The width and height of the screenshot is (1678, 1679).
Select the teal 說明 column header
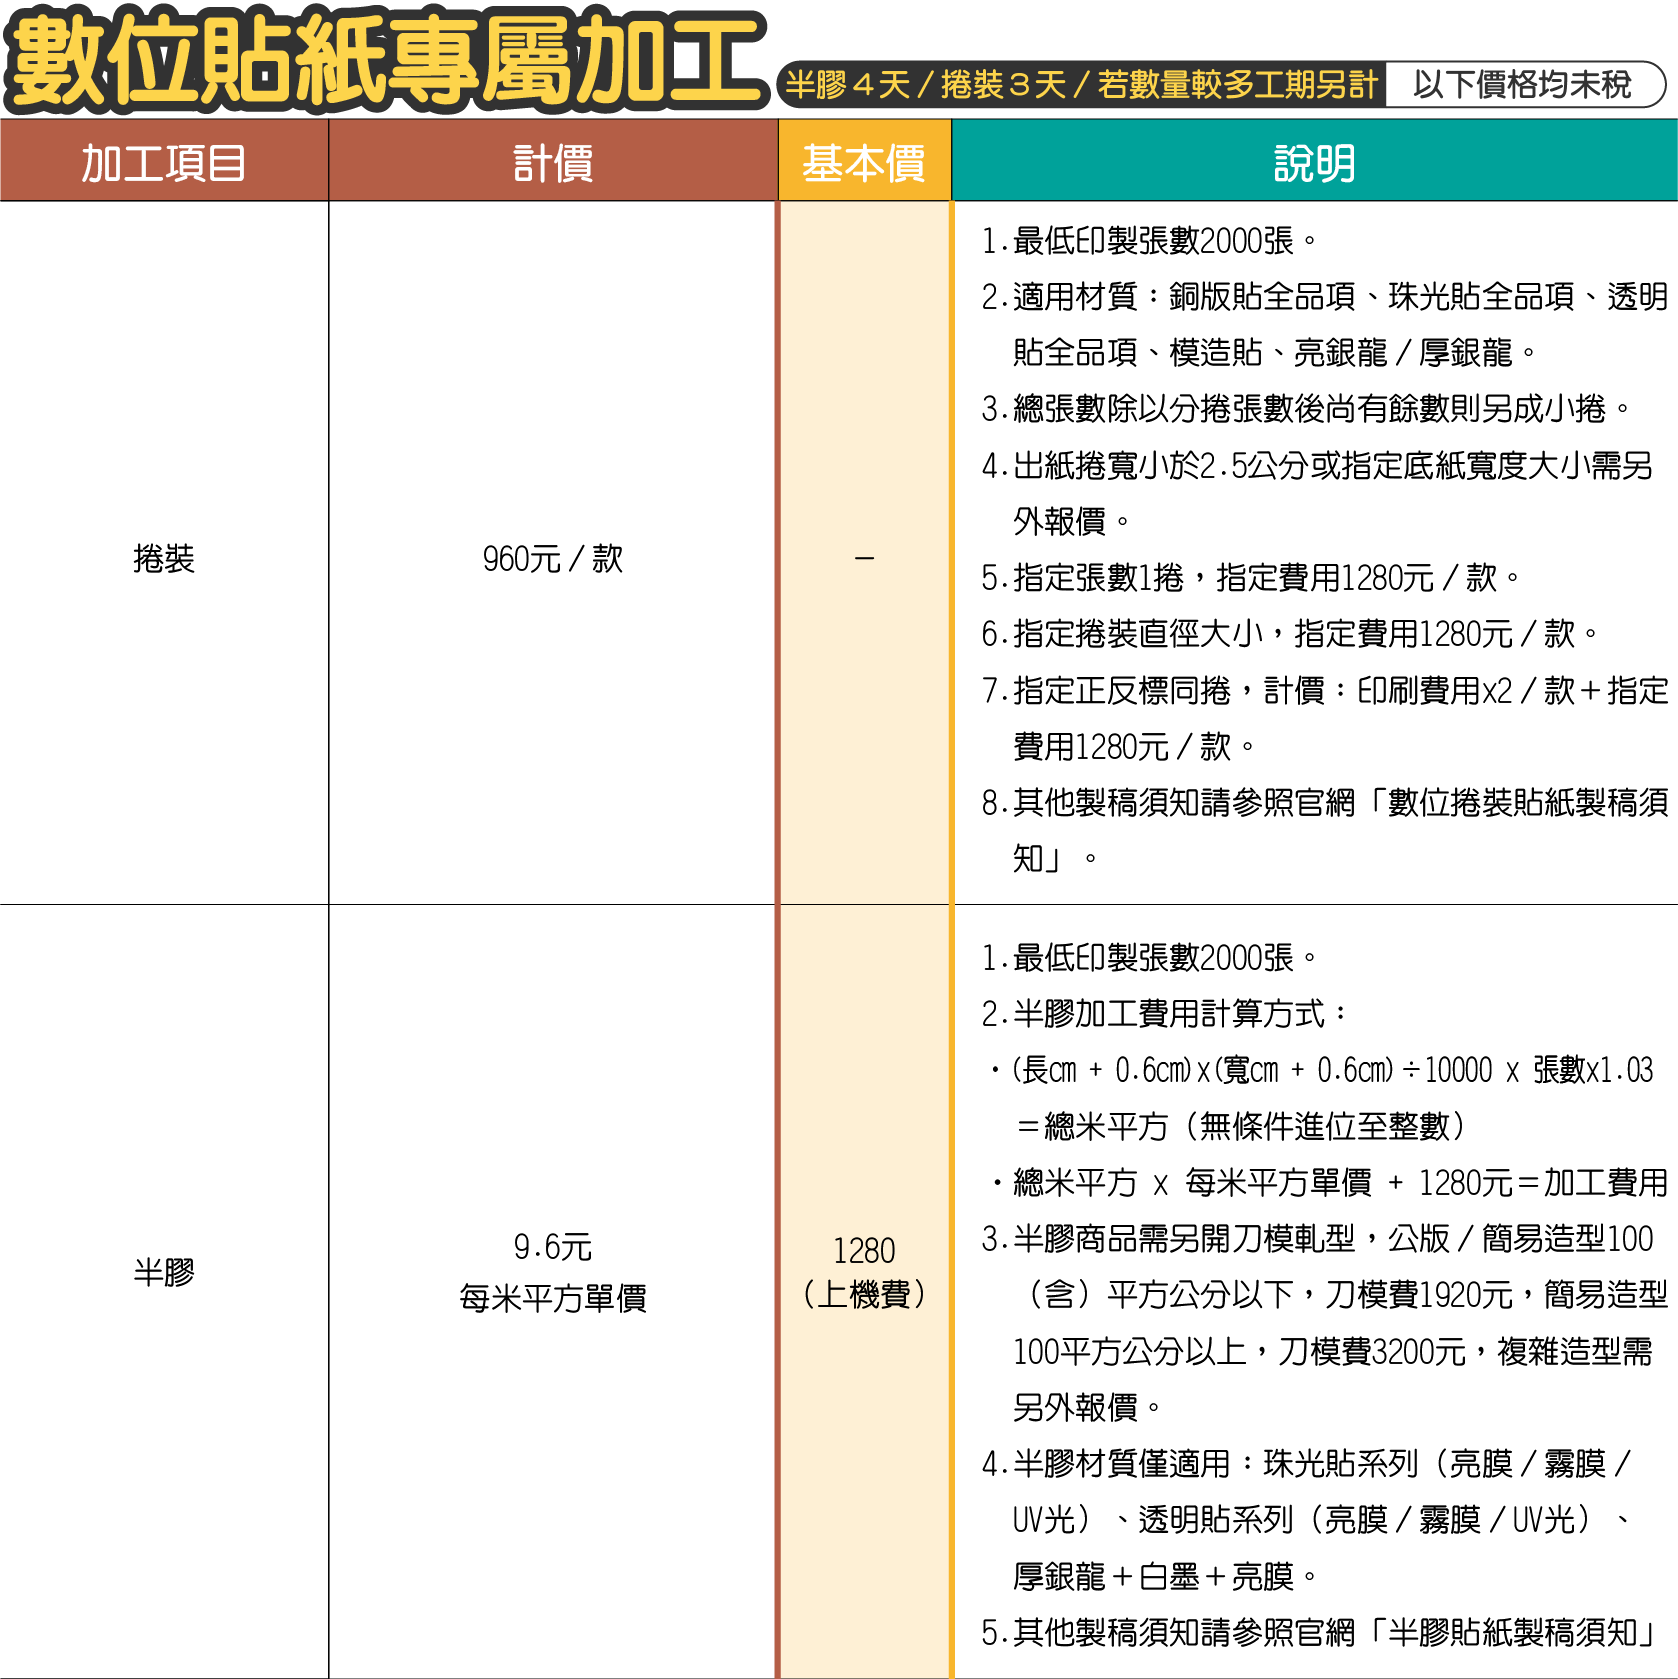tap(1314, 162)
